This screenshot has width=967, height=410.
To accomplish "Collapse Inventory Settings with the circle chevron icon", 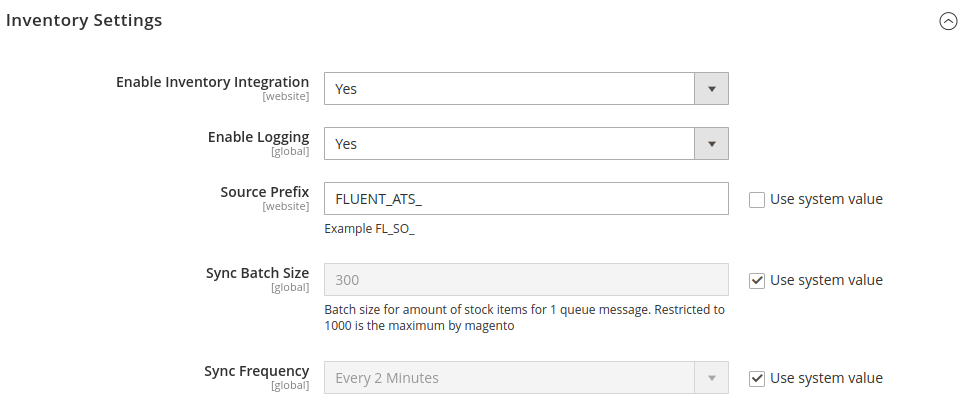I will pyautogui.click(x=948, y=21).
